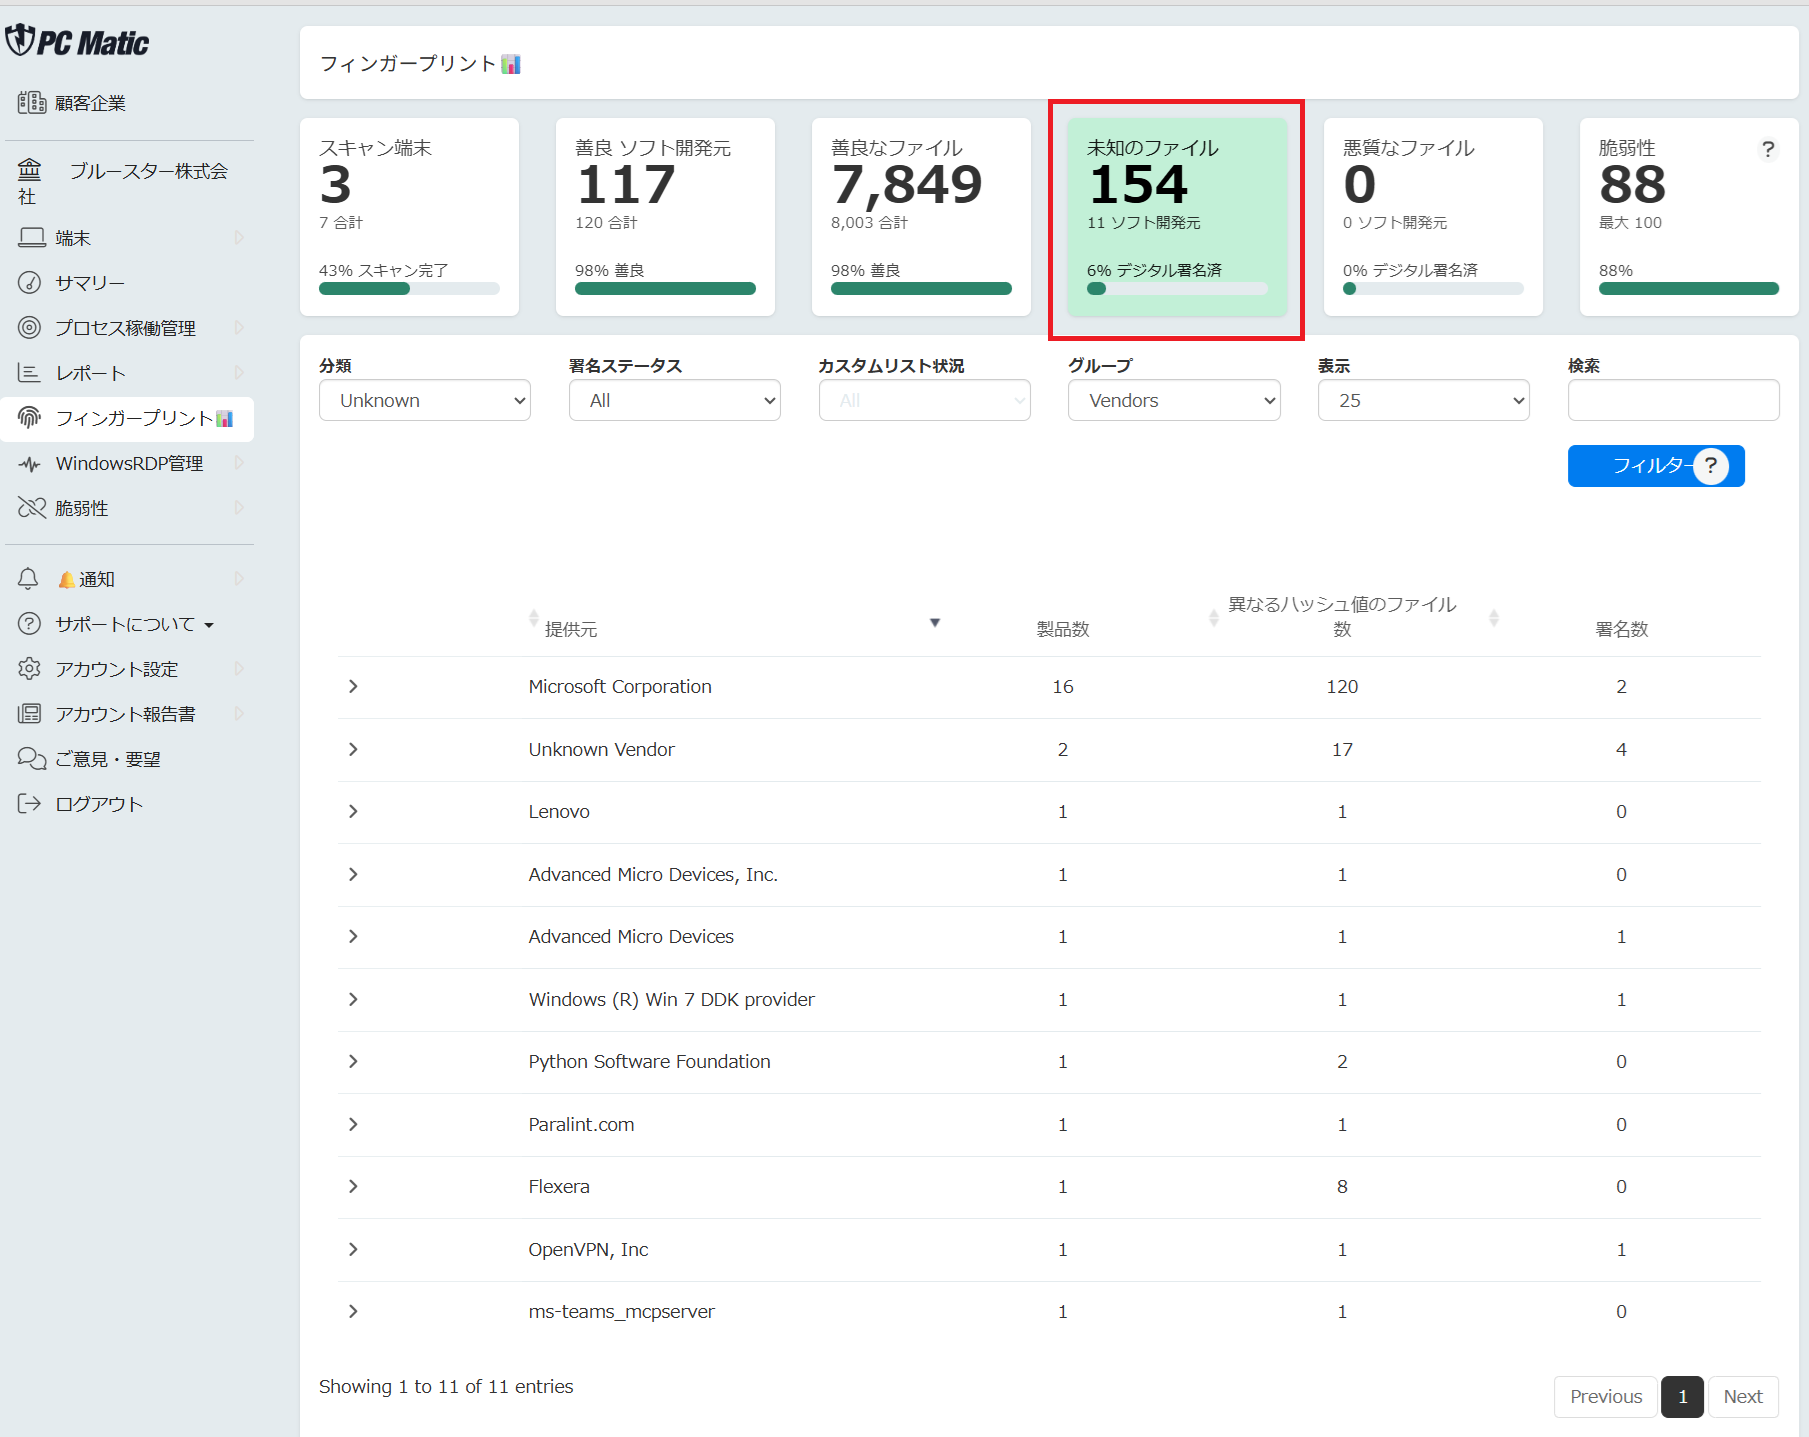Click the sort arrows right of 異なるハッシュ値のファイル数
The width and height of the screenshot is (1809, 1437).
point(1494,618)
